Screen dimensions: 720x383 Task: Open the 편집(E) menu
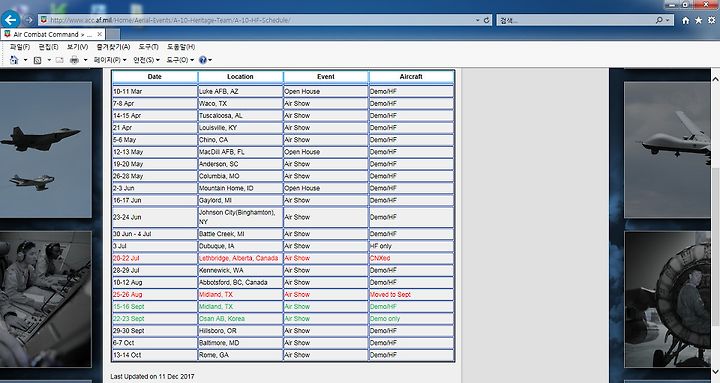[x=48, y=47]
